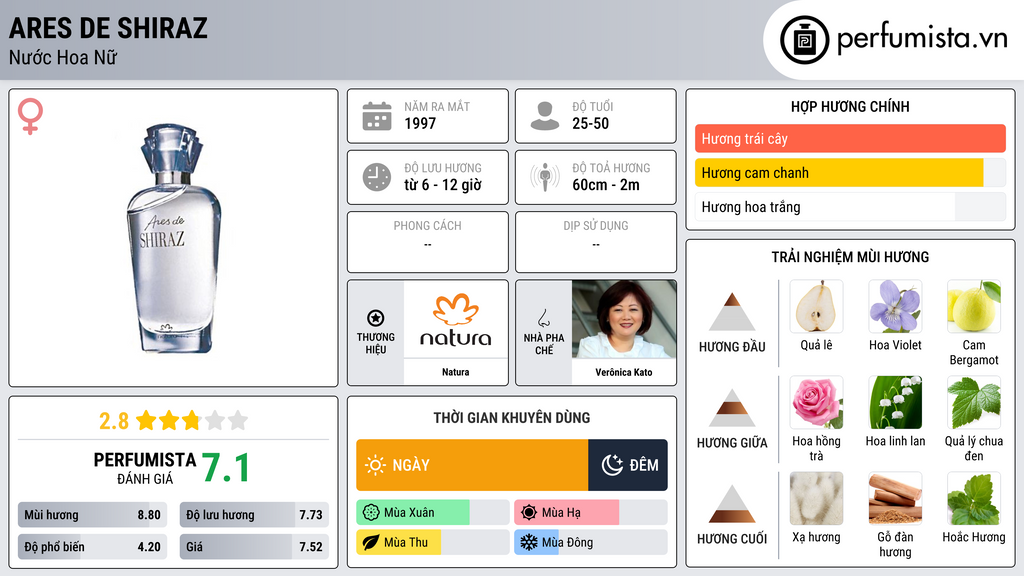Screen dimensions: 1024x576
Task: Open the Natura brand logo
Action: coord(456,320)
